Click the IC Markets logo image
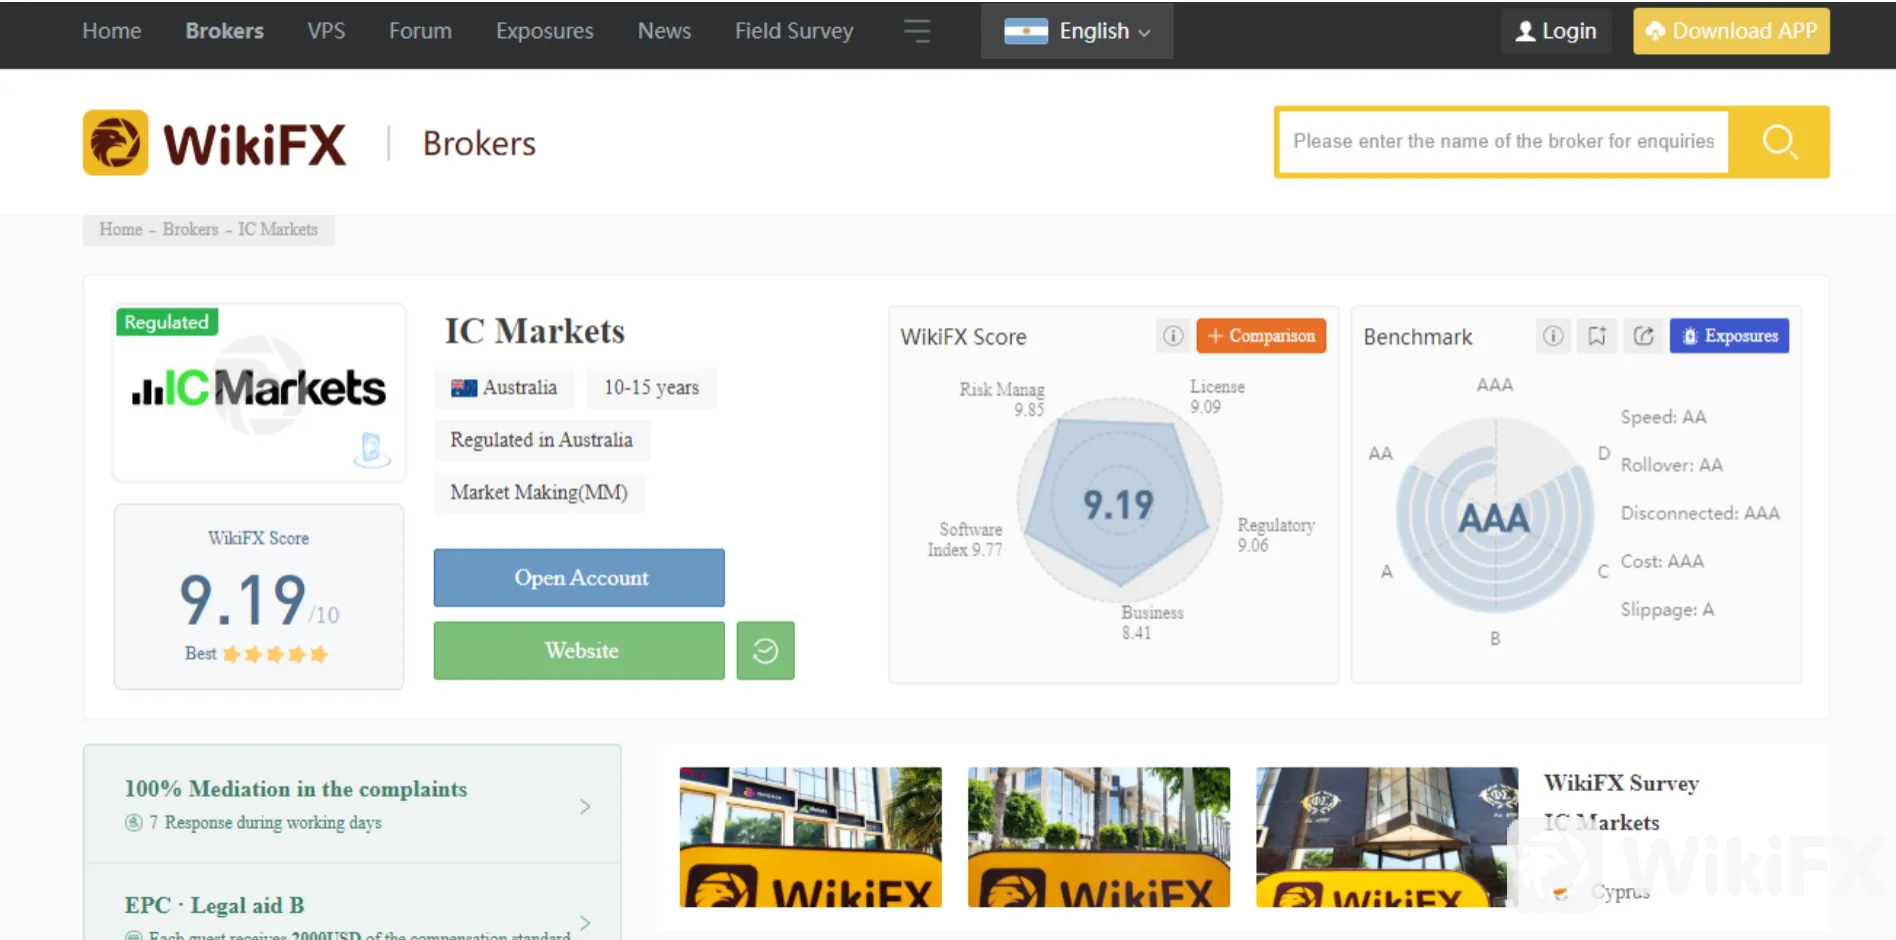 click(x=259, y=388)
